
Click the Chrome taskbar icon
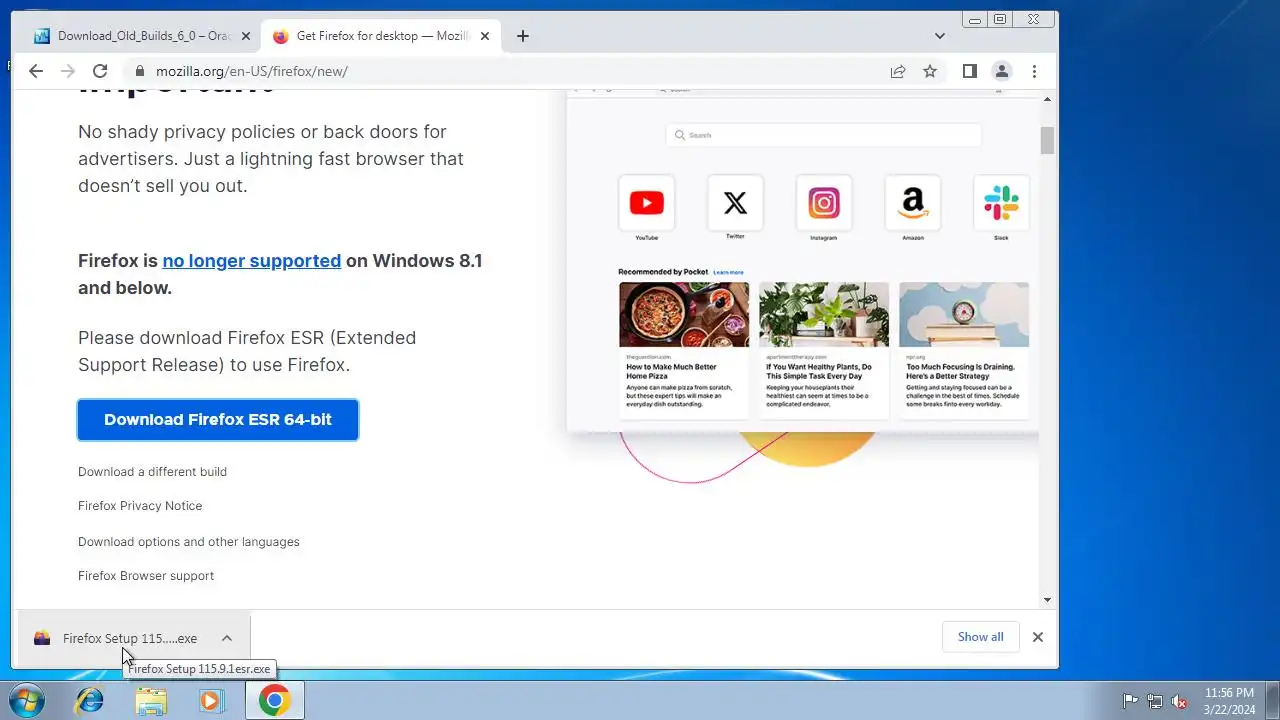(274, 701)
